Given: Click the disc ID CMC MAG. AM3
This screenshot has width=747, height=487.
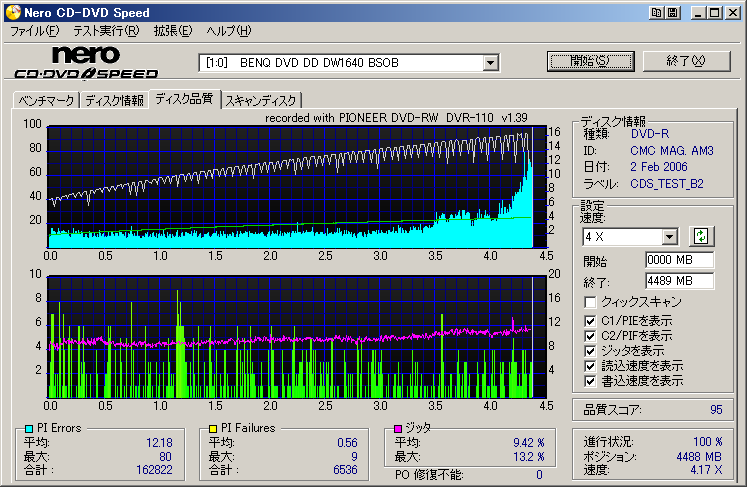Looking at the screenshot, I should (672, 151).
